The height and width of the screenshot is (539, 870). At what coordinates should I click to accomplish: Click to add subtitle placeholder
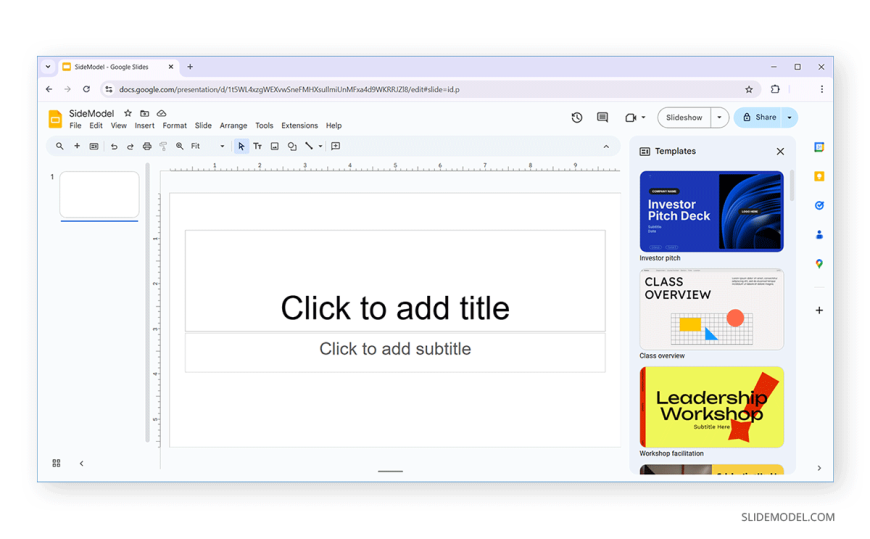[x=395, y=352]
